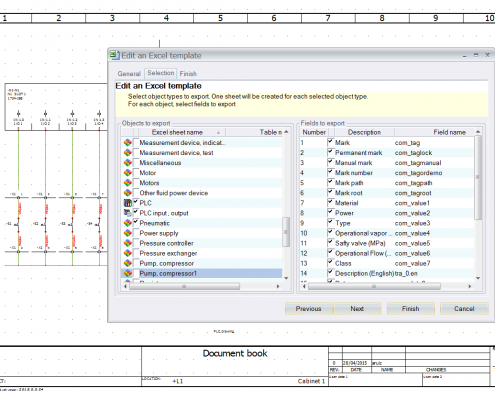
Task: Click the Pressure exchanger row icon
Action: (x=128, y=253)
